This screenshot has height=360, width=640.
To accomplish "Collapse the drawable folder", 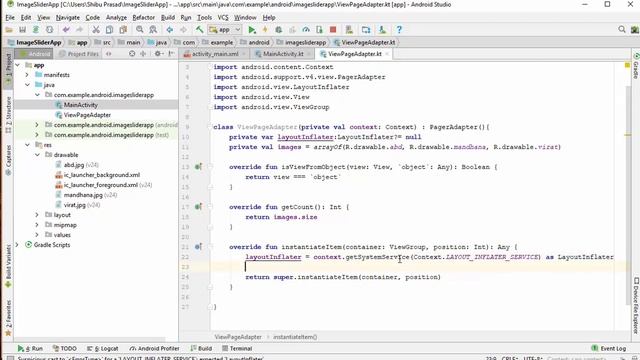I will point(37,155).
